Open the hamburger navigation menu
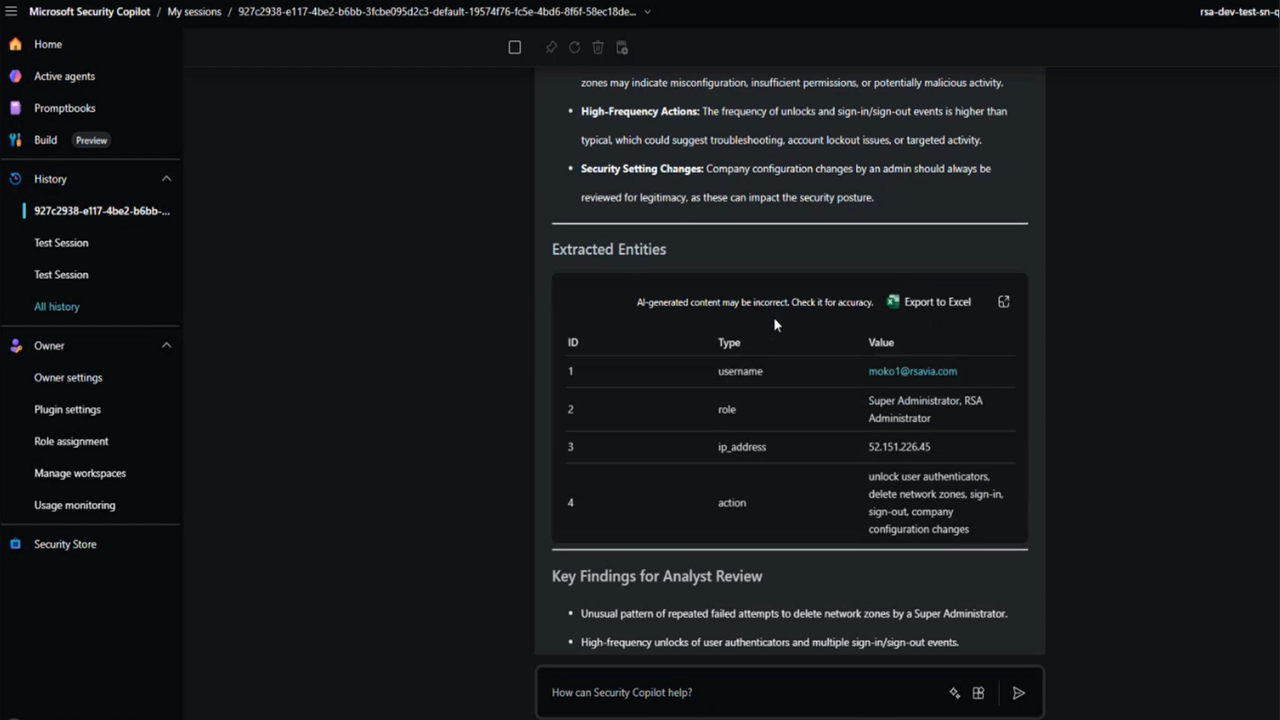Viewport: 1280px width, 720px height. (x=11, y=12)
